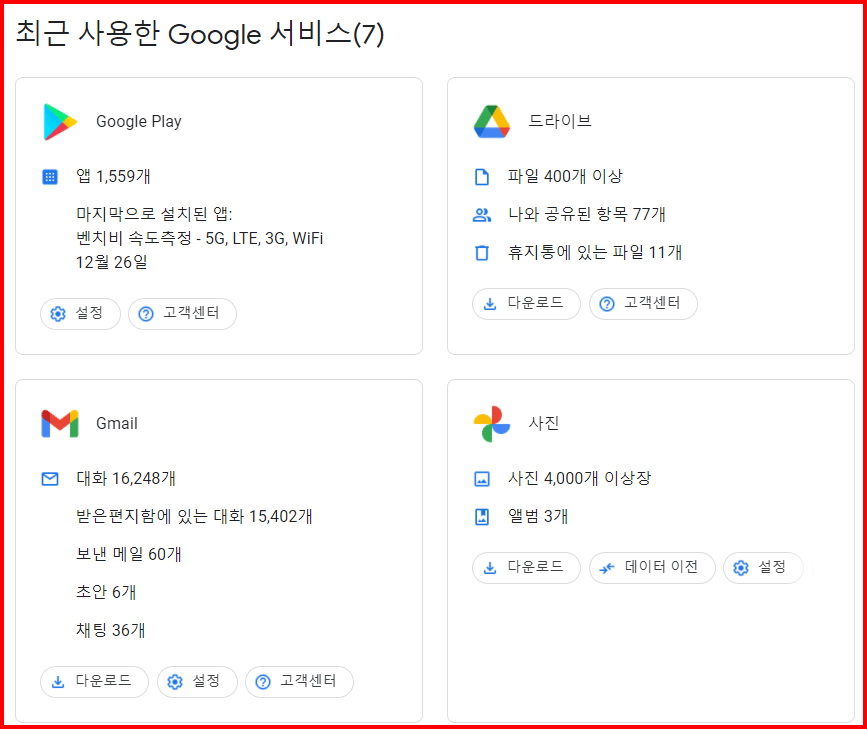Click the trash icon next to 휴지통에 있는 파일
Screen dimensions: 867x729
(482, 253)
